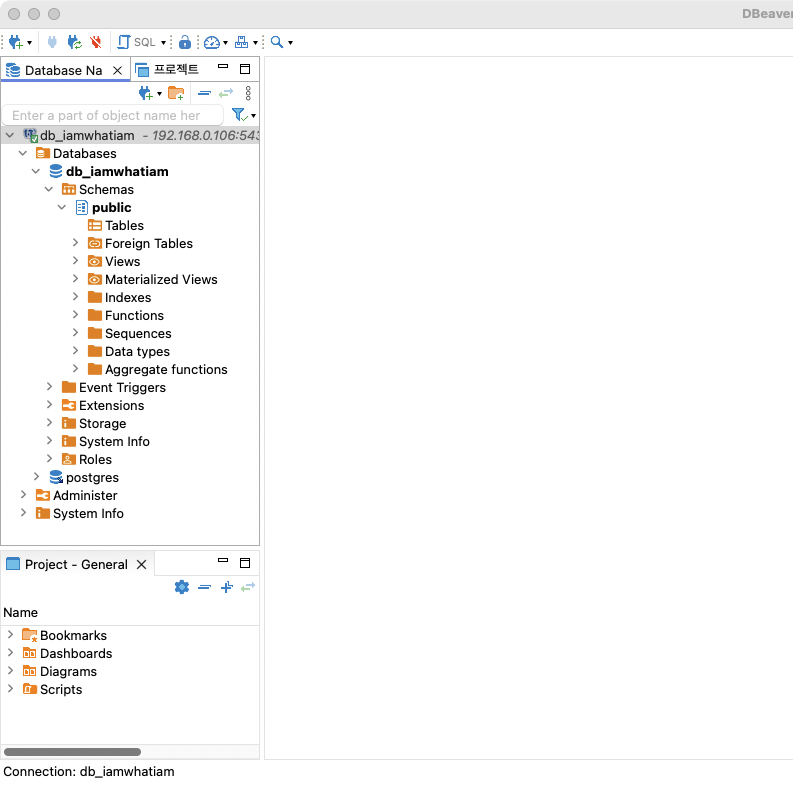Open the dashboard gauge dropdown arrow
Screen dimensions: 793x786
[226, 42]
